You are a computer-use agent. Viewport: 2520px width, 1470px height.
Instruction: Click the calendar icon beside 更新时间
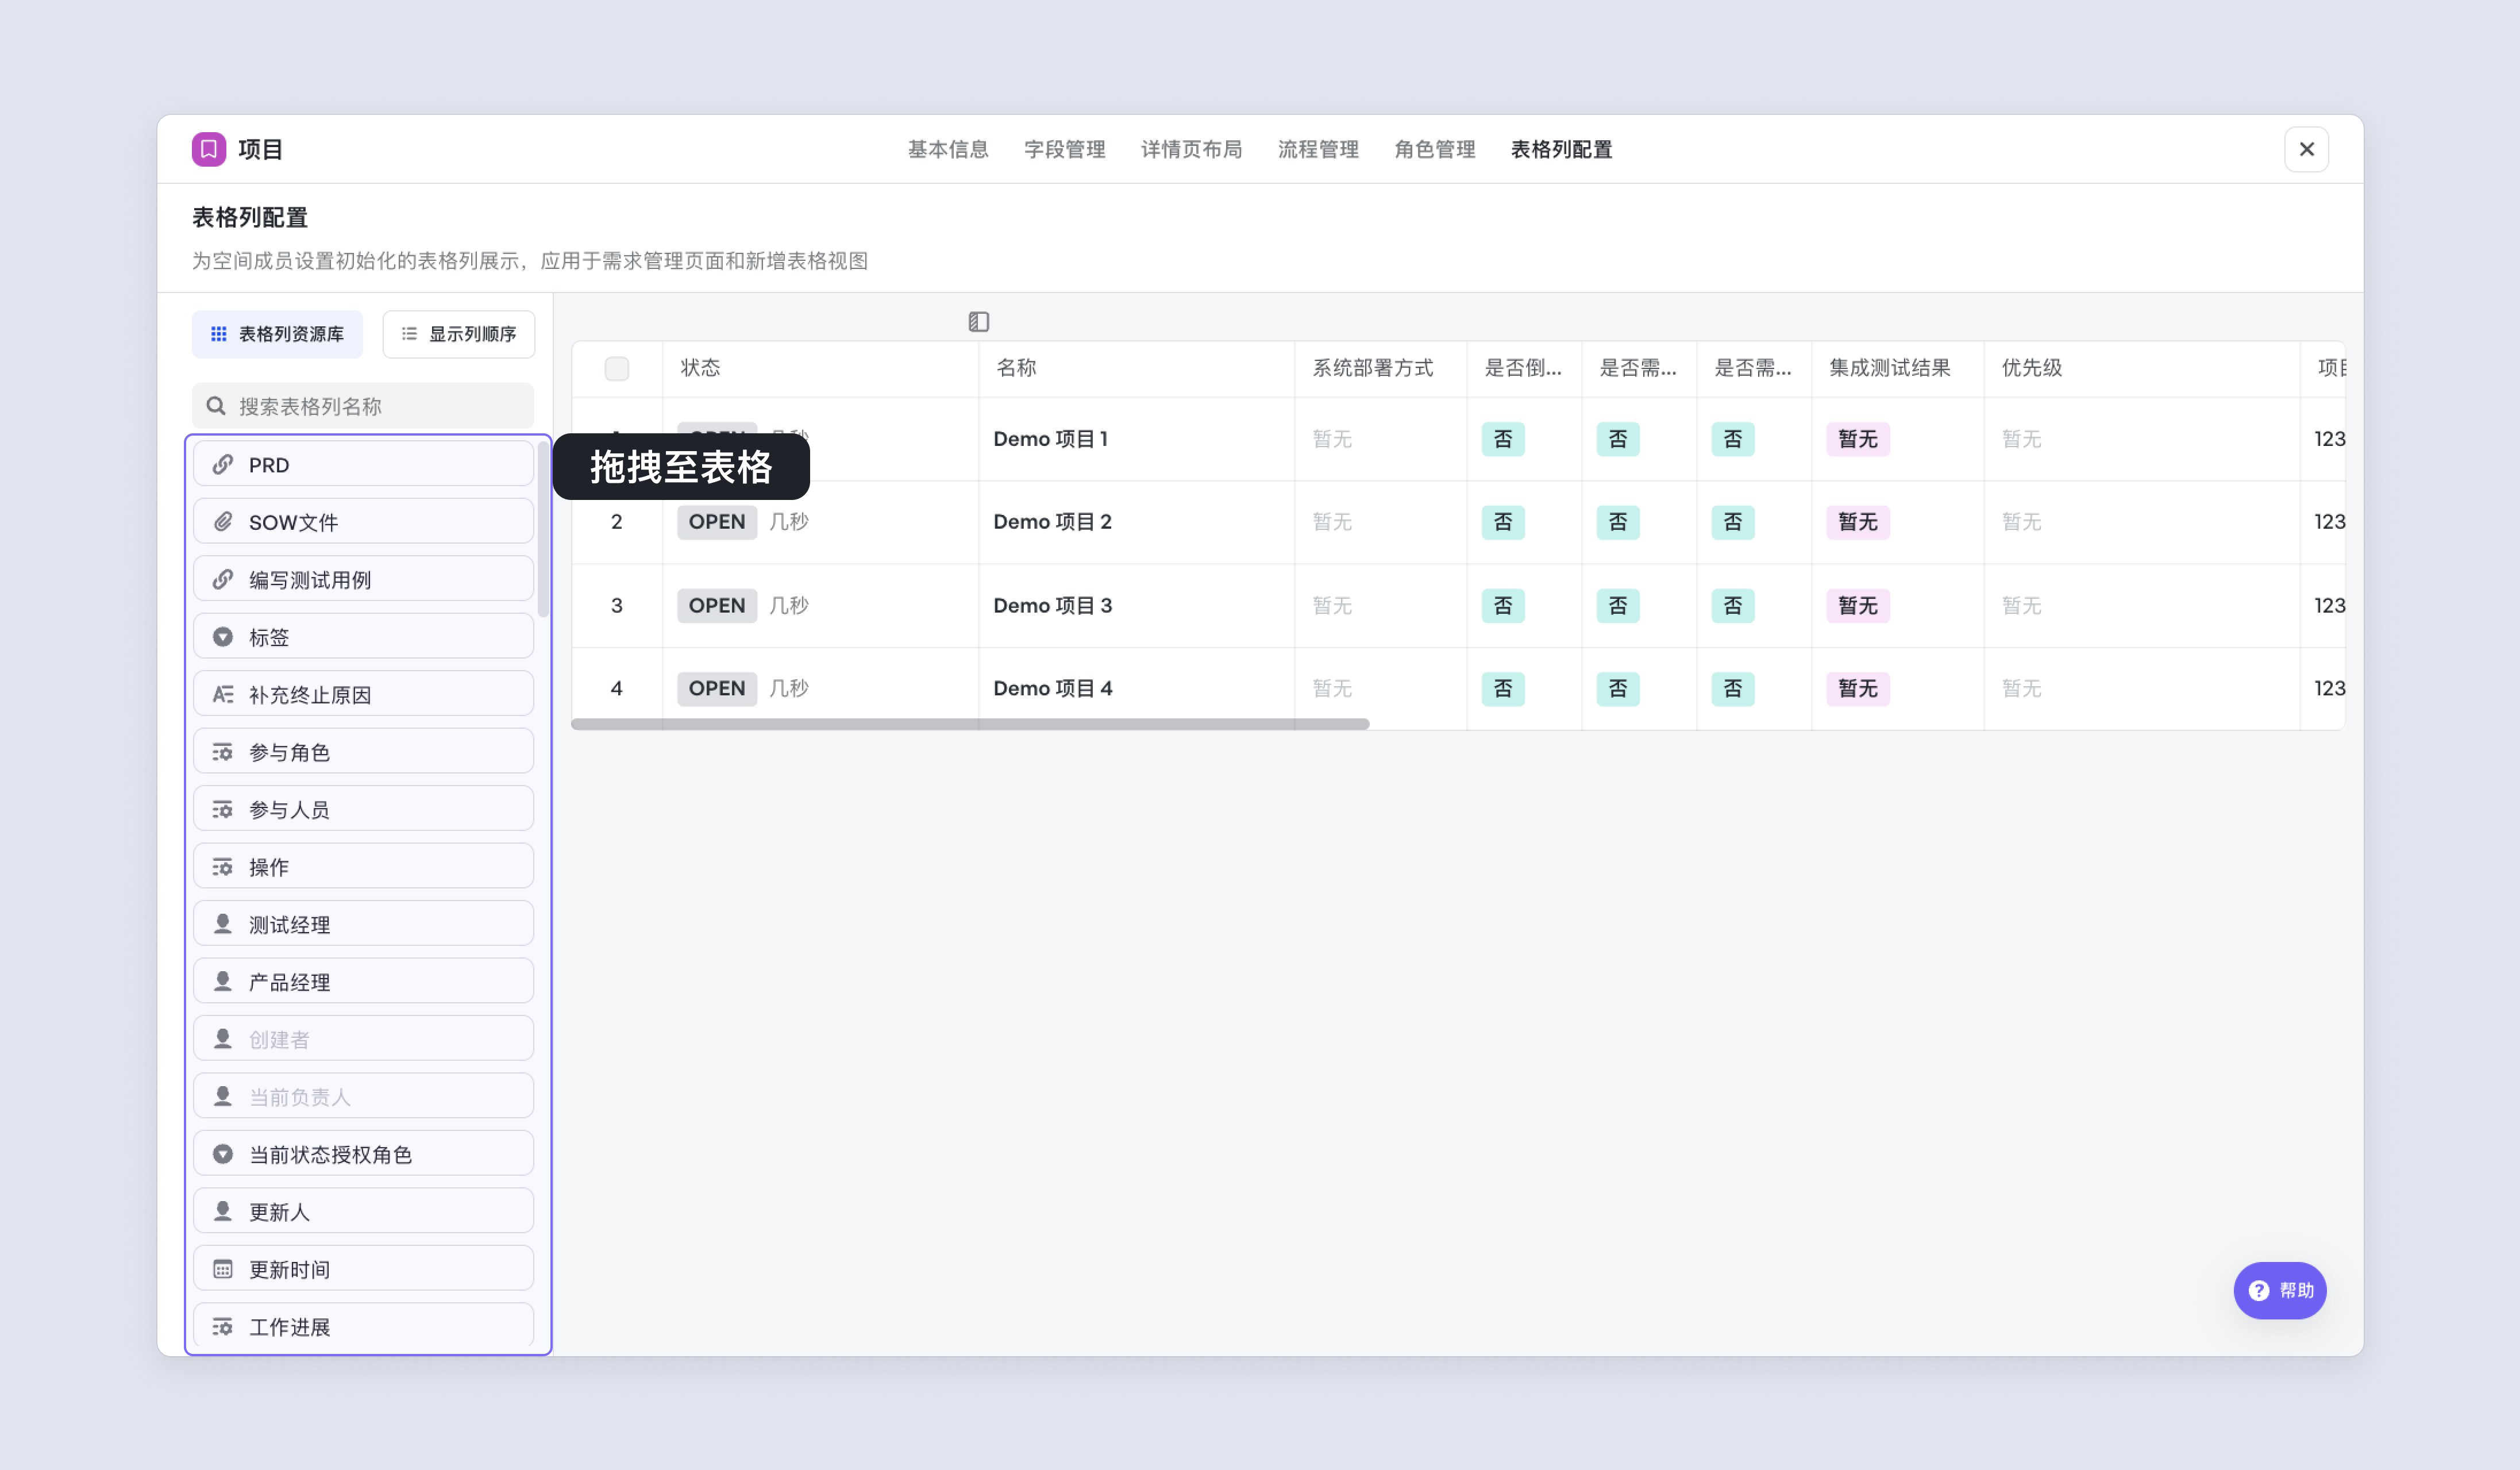(x=223, y=1269)
